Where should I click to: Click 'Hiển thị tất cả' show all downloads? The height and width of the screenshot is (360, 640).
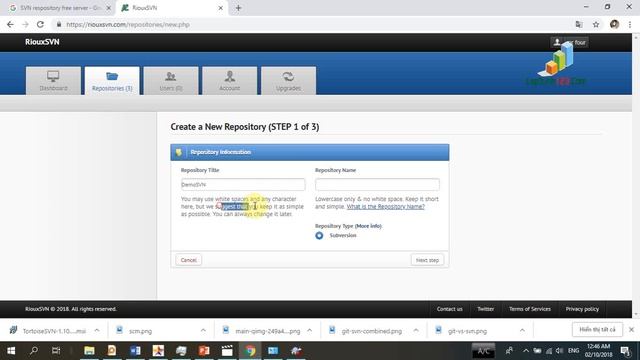click(597, 329)
